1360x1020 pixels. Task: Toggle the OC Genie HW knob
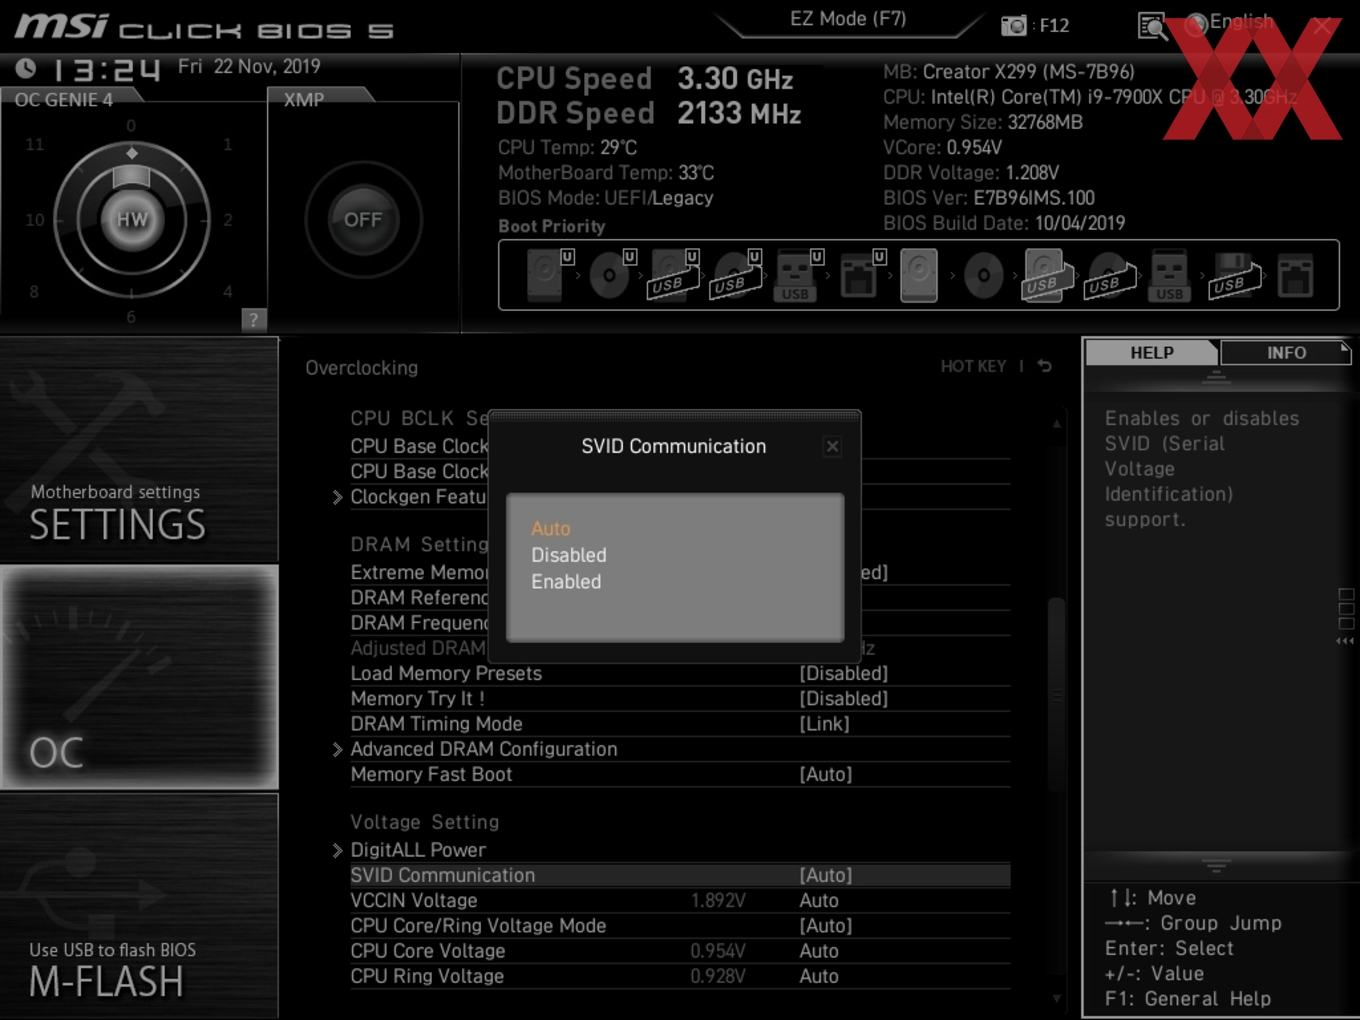132,220
